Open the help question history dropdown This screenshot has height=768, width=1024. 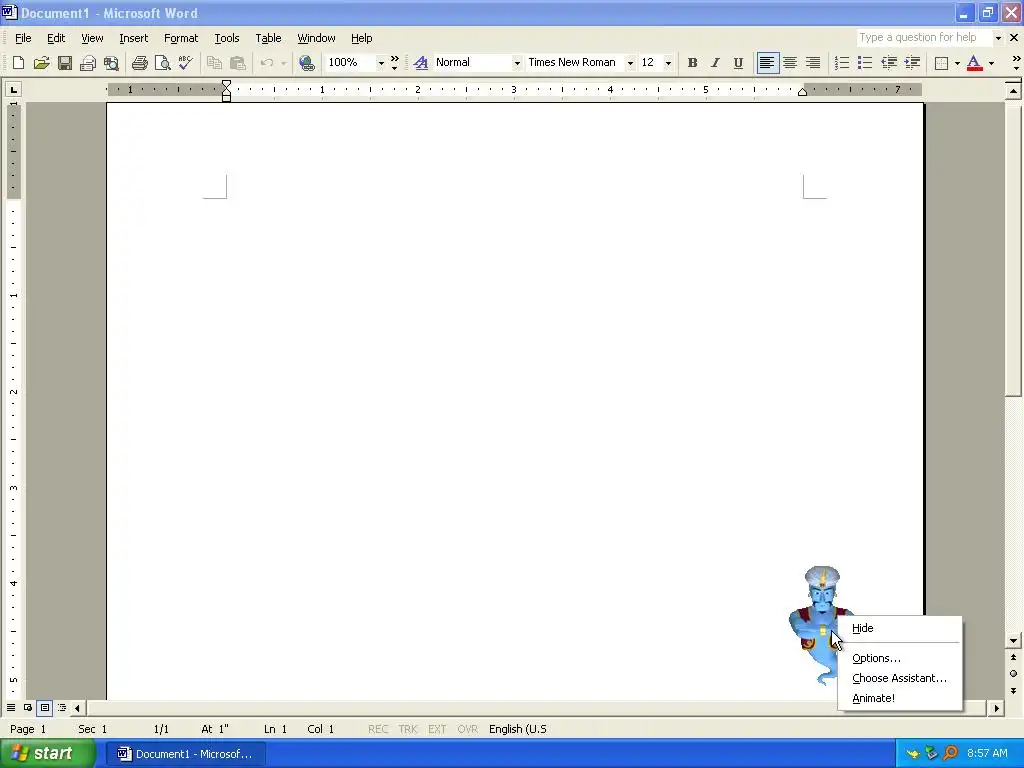click(x=998, y=38)
